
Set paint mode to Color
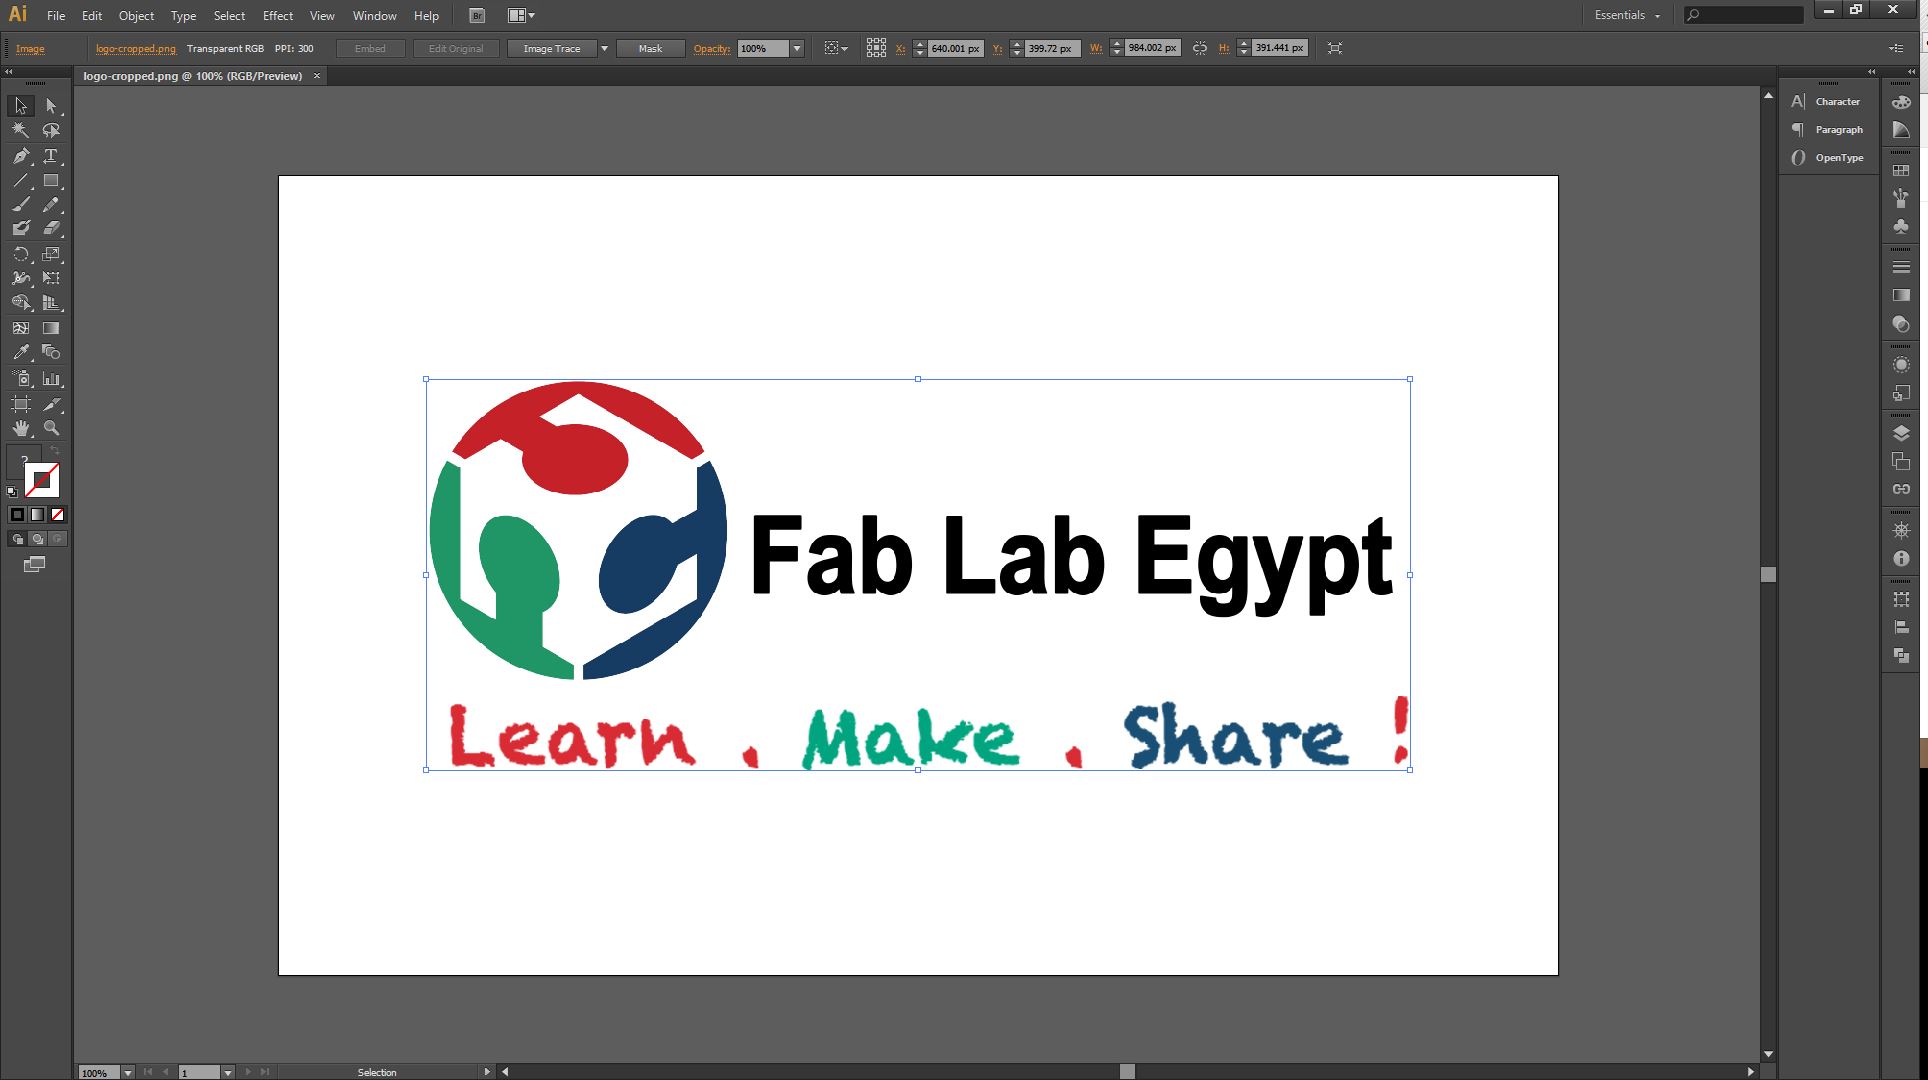[x=17, y=514]
